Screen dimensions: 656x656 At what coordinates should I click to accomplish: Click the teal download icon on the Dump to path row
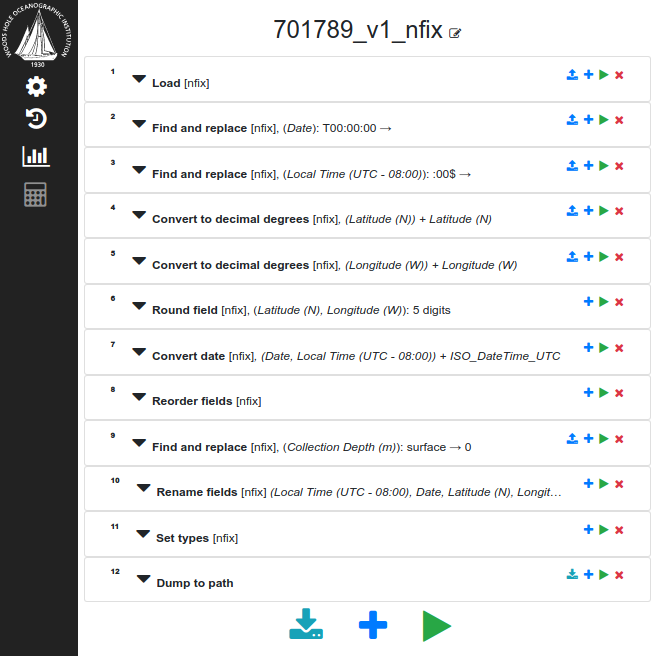[x=572, y=574]
